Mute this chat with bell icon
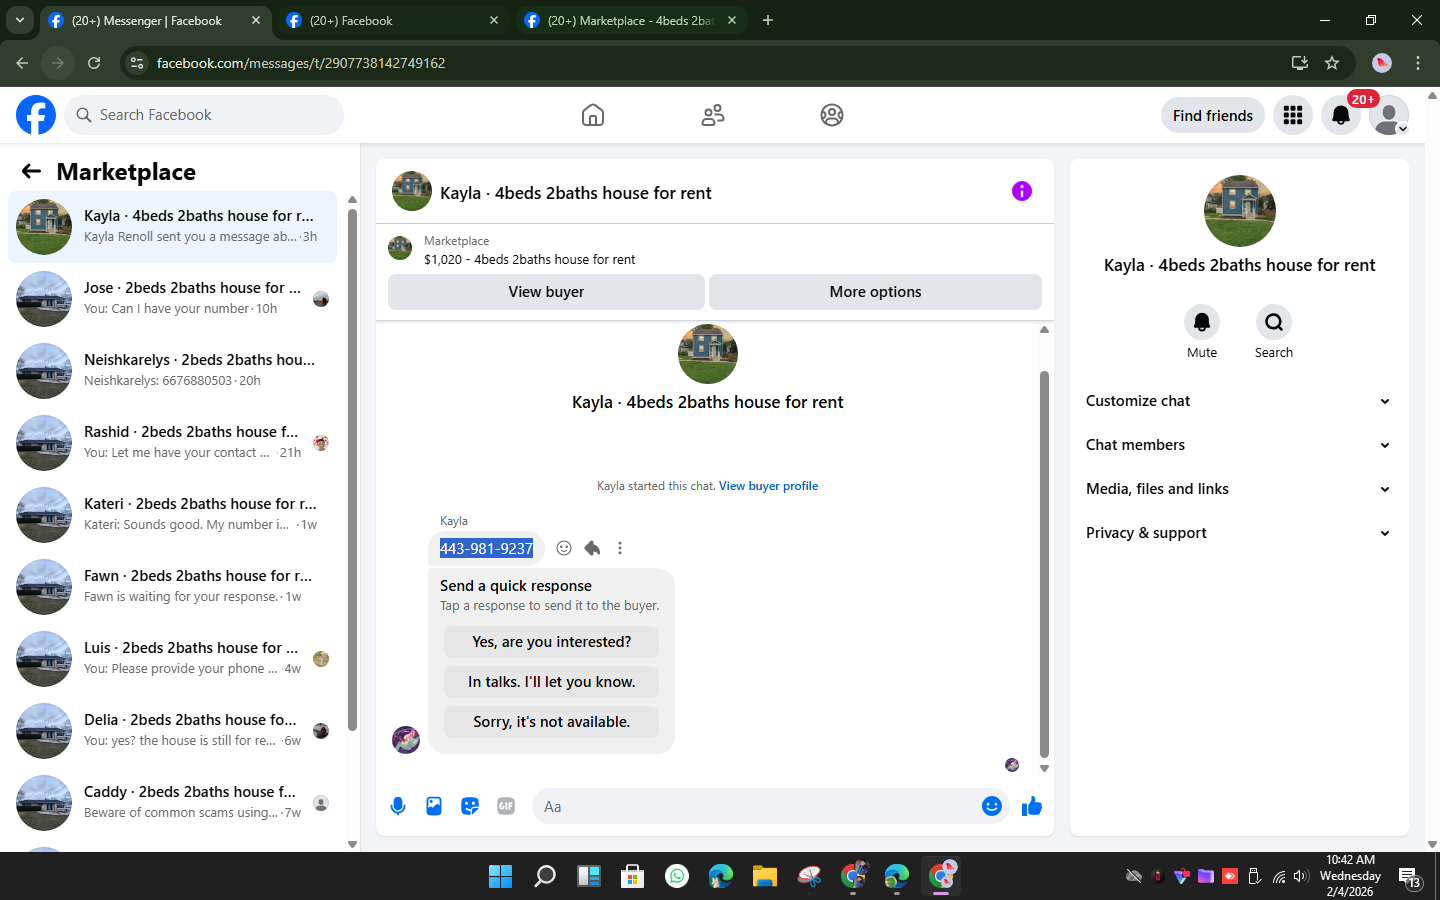1440x900 pixels. point(1202,322)
